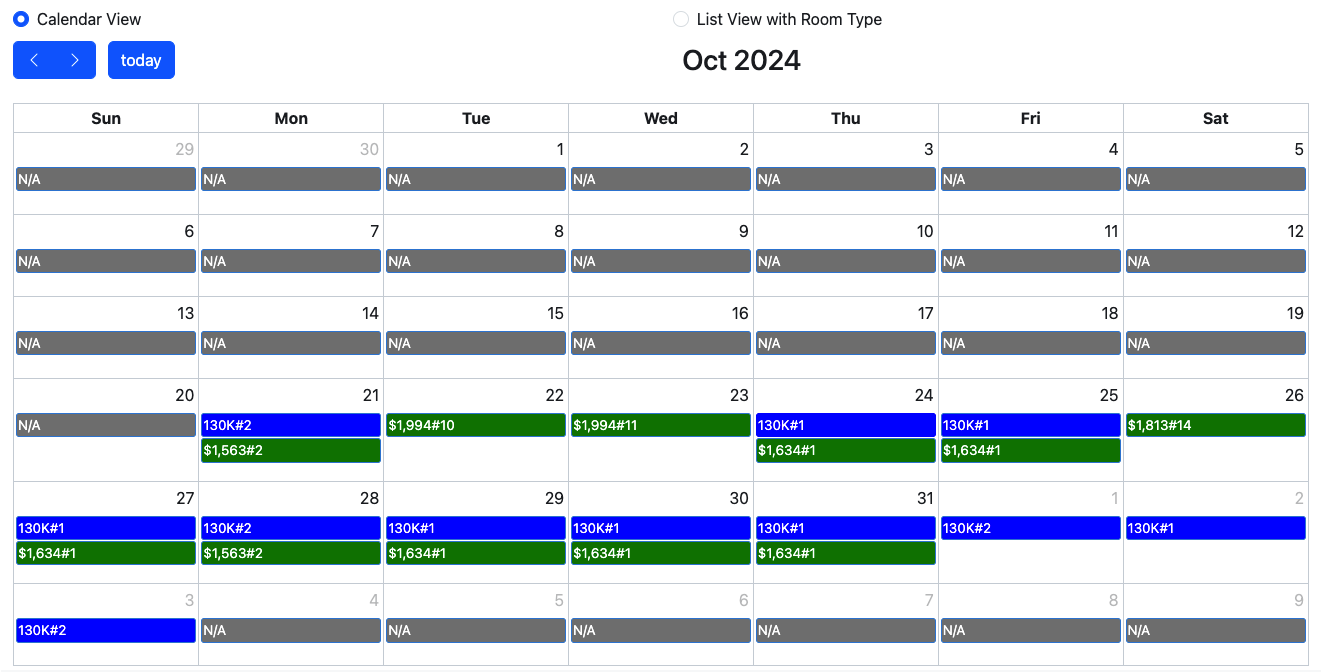Click the 130K#2 event on Monday Oct 28
The image size is (1341, 672).
[x=291, y=528]
